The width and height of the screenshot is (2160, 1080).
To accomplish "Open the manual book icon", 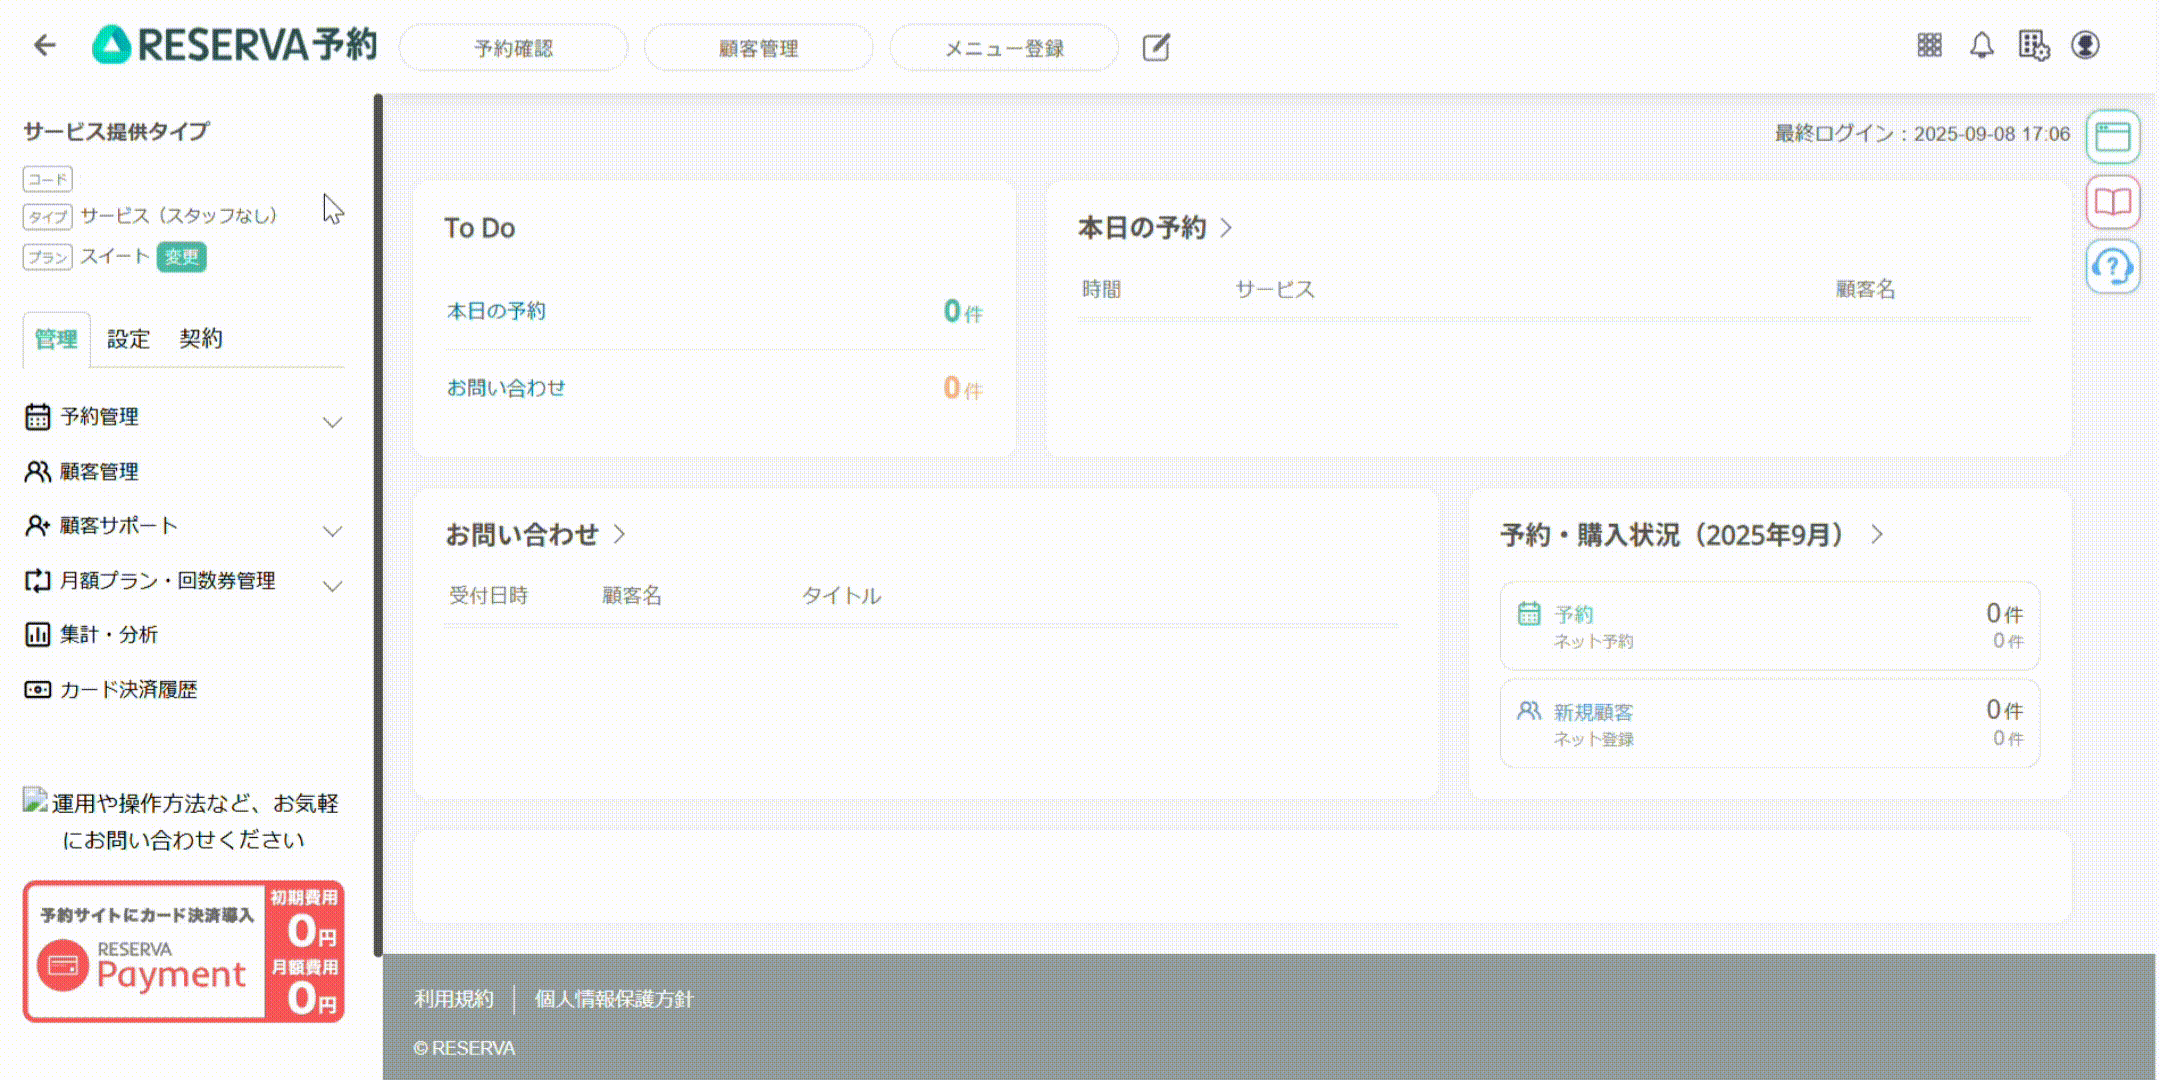I will 2113,202.
